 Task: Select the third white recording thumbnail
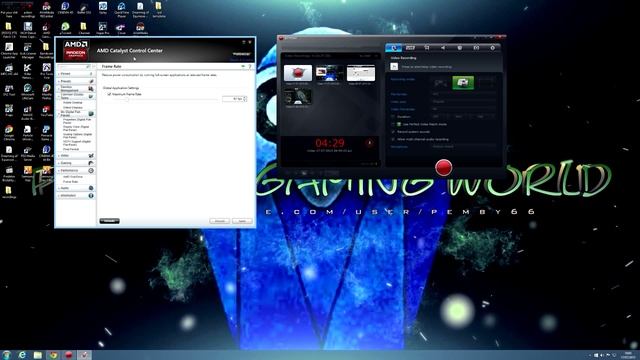(x=361, y=73)
